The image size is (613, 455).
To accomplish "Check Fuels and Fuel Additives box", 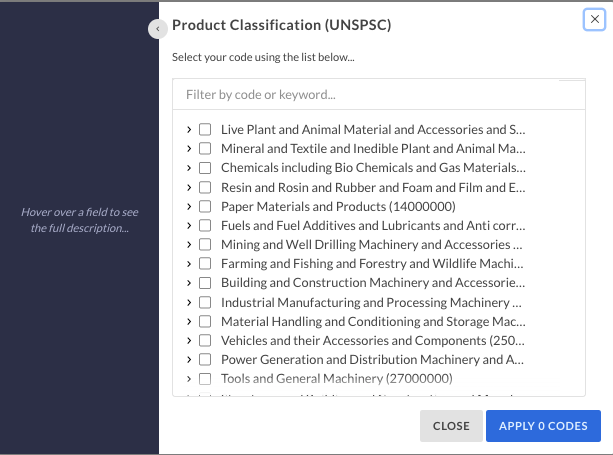I will pyautogui.click(x=205, y=226).
